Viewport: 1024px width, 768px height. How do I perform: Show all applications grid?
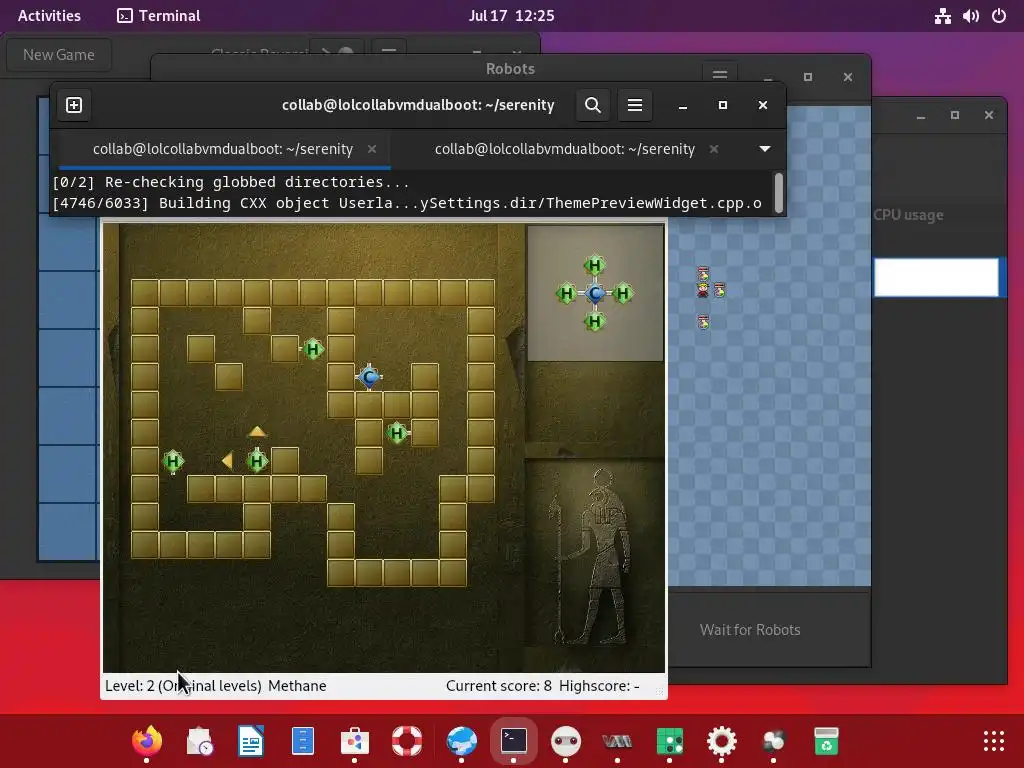(994, 741)
